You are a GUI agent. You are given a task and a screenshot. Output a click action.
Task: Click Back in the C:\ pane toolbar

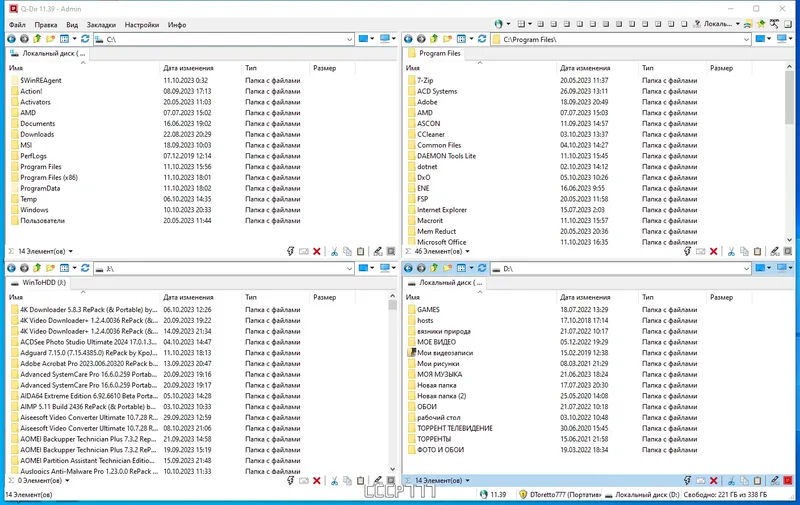[11, 39]
